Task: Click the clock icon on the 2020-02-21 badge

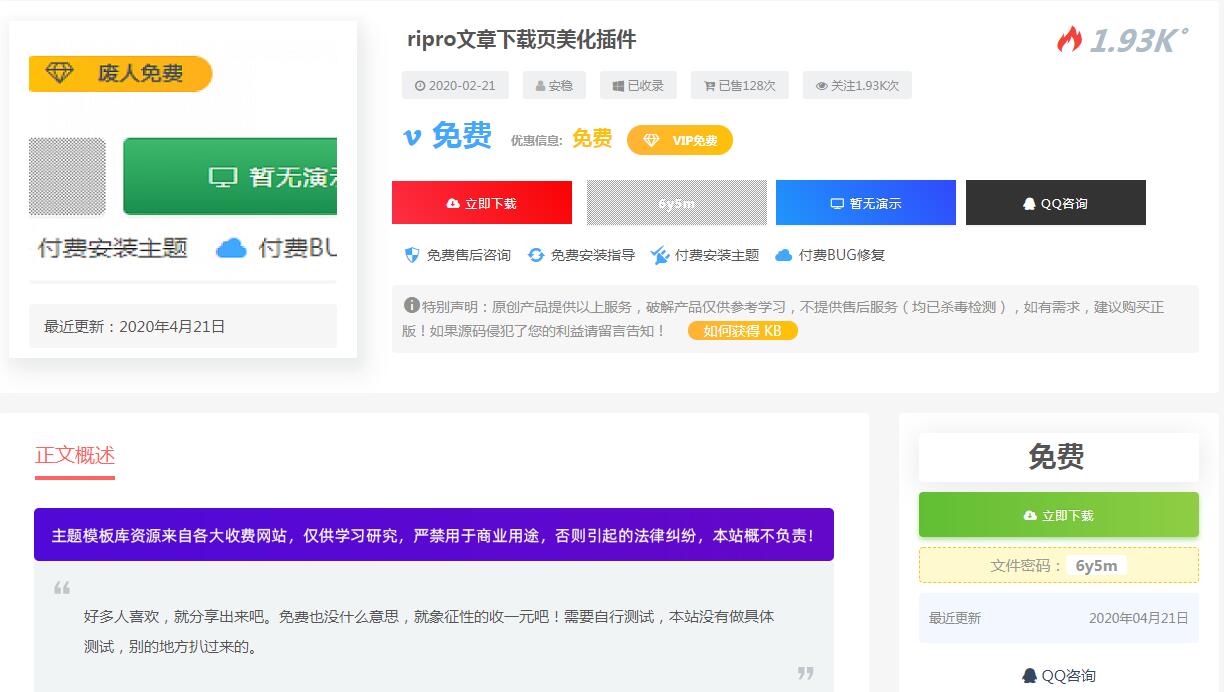Action: (420, 85)
